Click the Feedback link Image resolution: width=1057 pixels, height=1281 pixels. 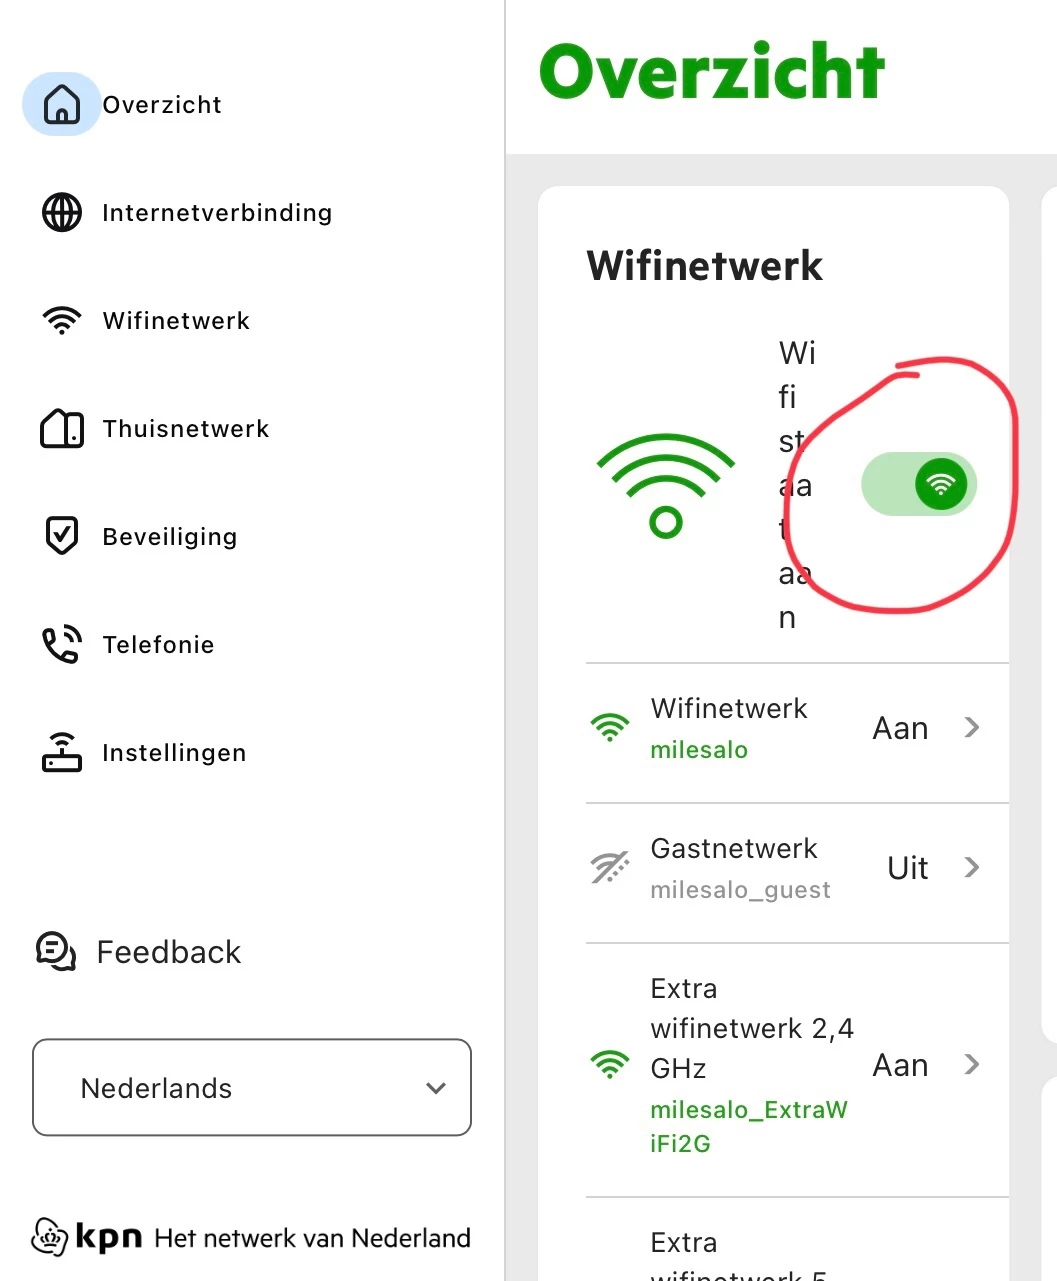(168, 952)
